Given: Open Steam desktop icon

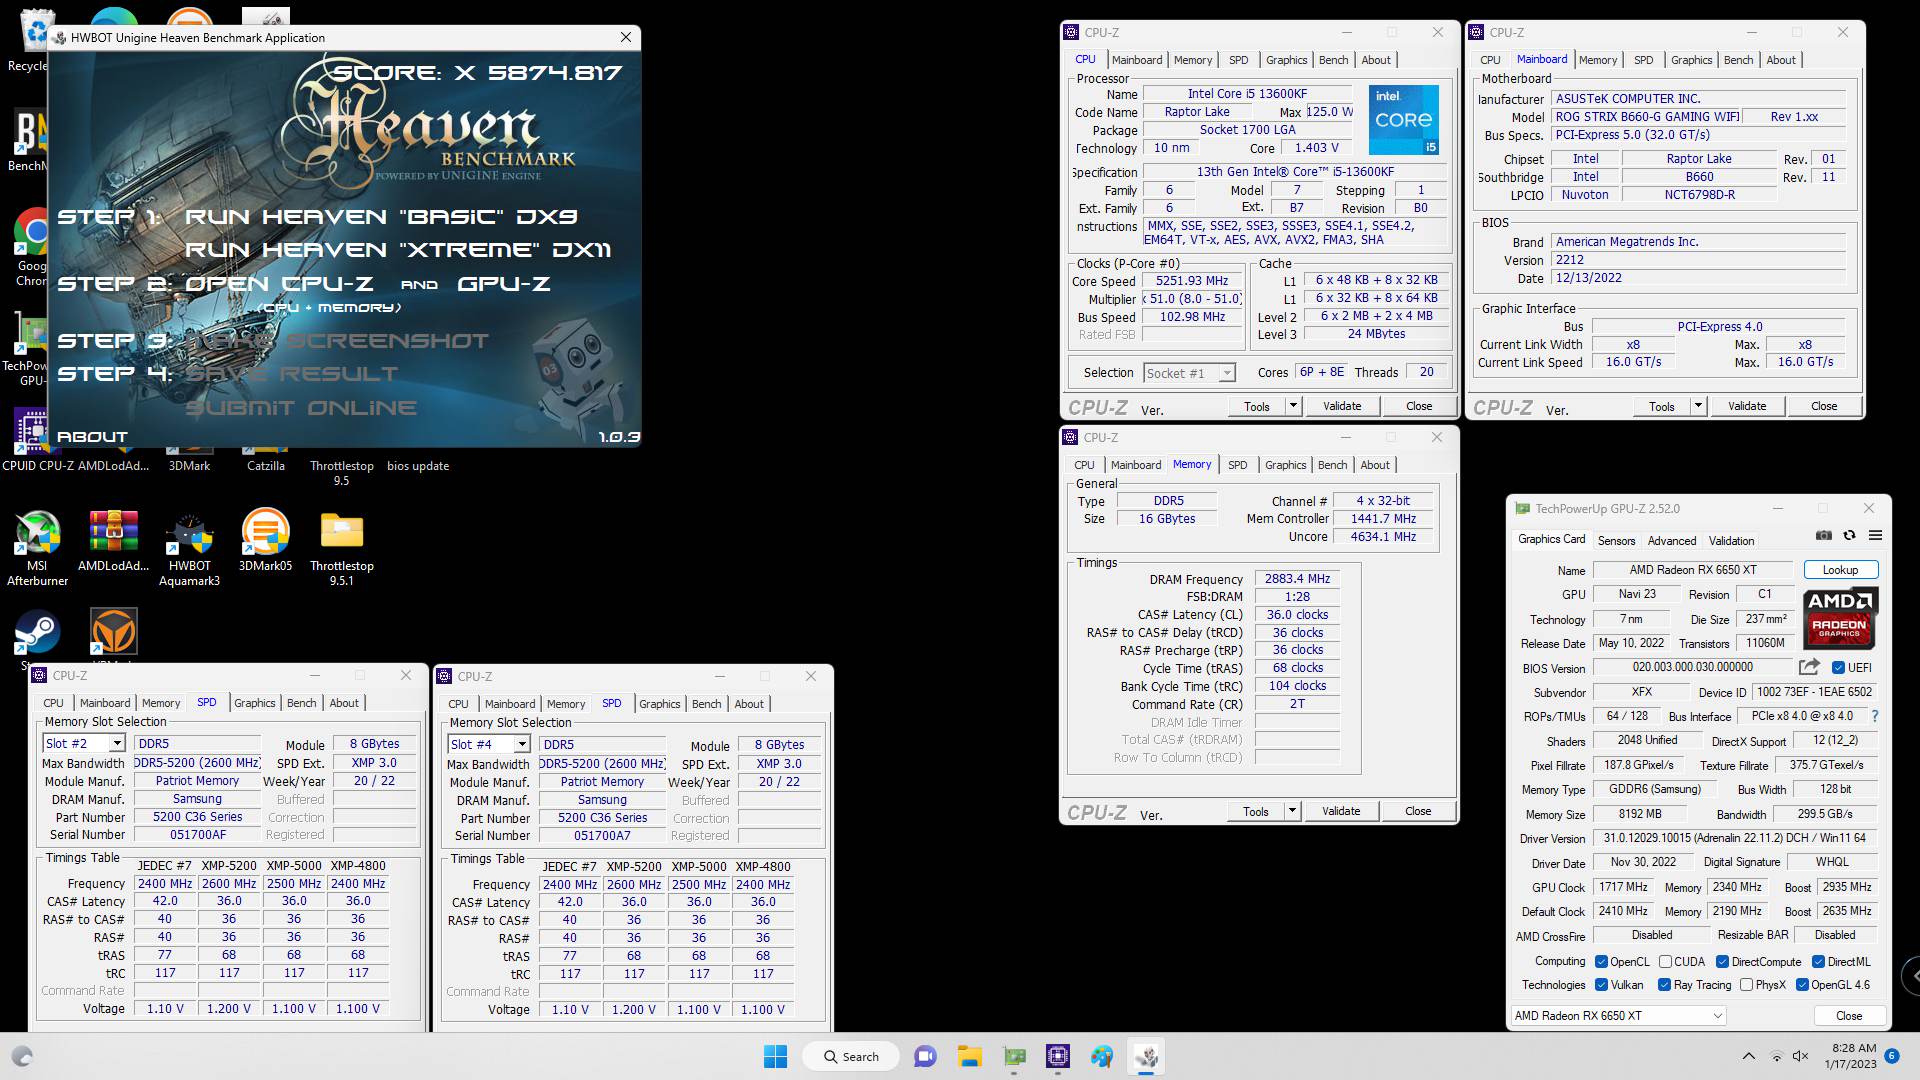Looking at the screenshot, I should pyautogui.click(x=38, y=633).
